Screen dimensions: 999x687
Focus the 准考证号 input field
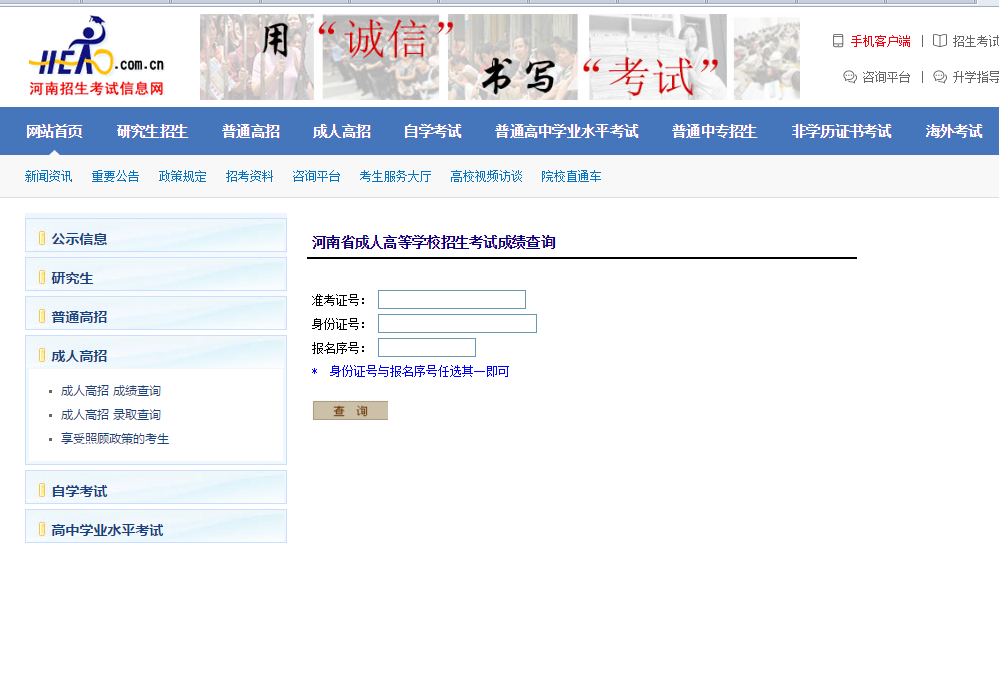click(452, 300)
